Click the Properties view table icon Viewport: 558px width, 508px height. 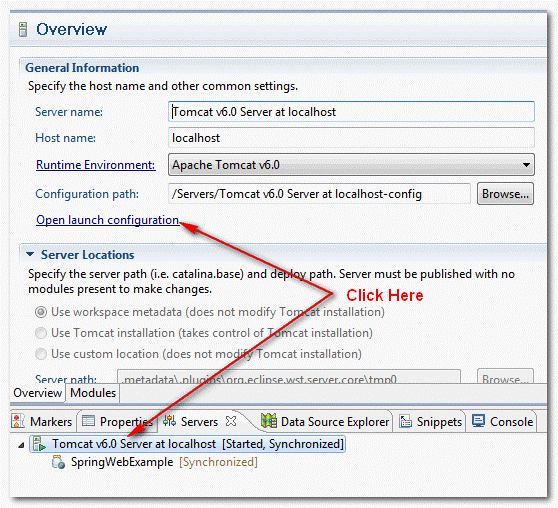coord(88,421)
